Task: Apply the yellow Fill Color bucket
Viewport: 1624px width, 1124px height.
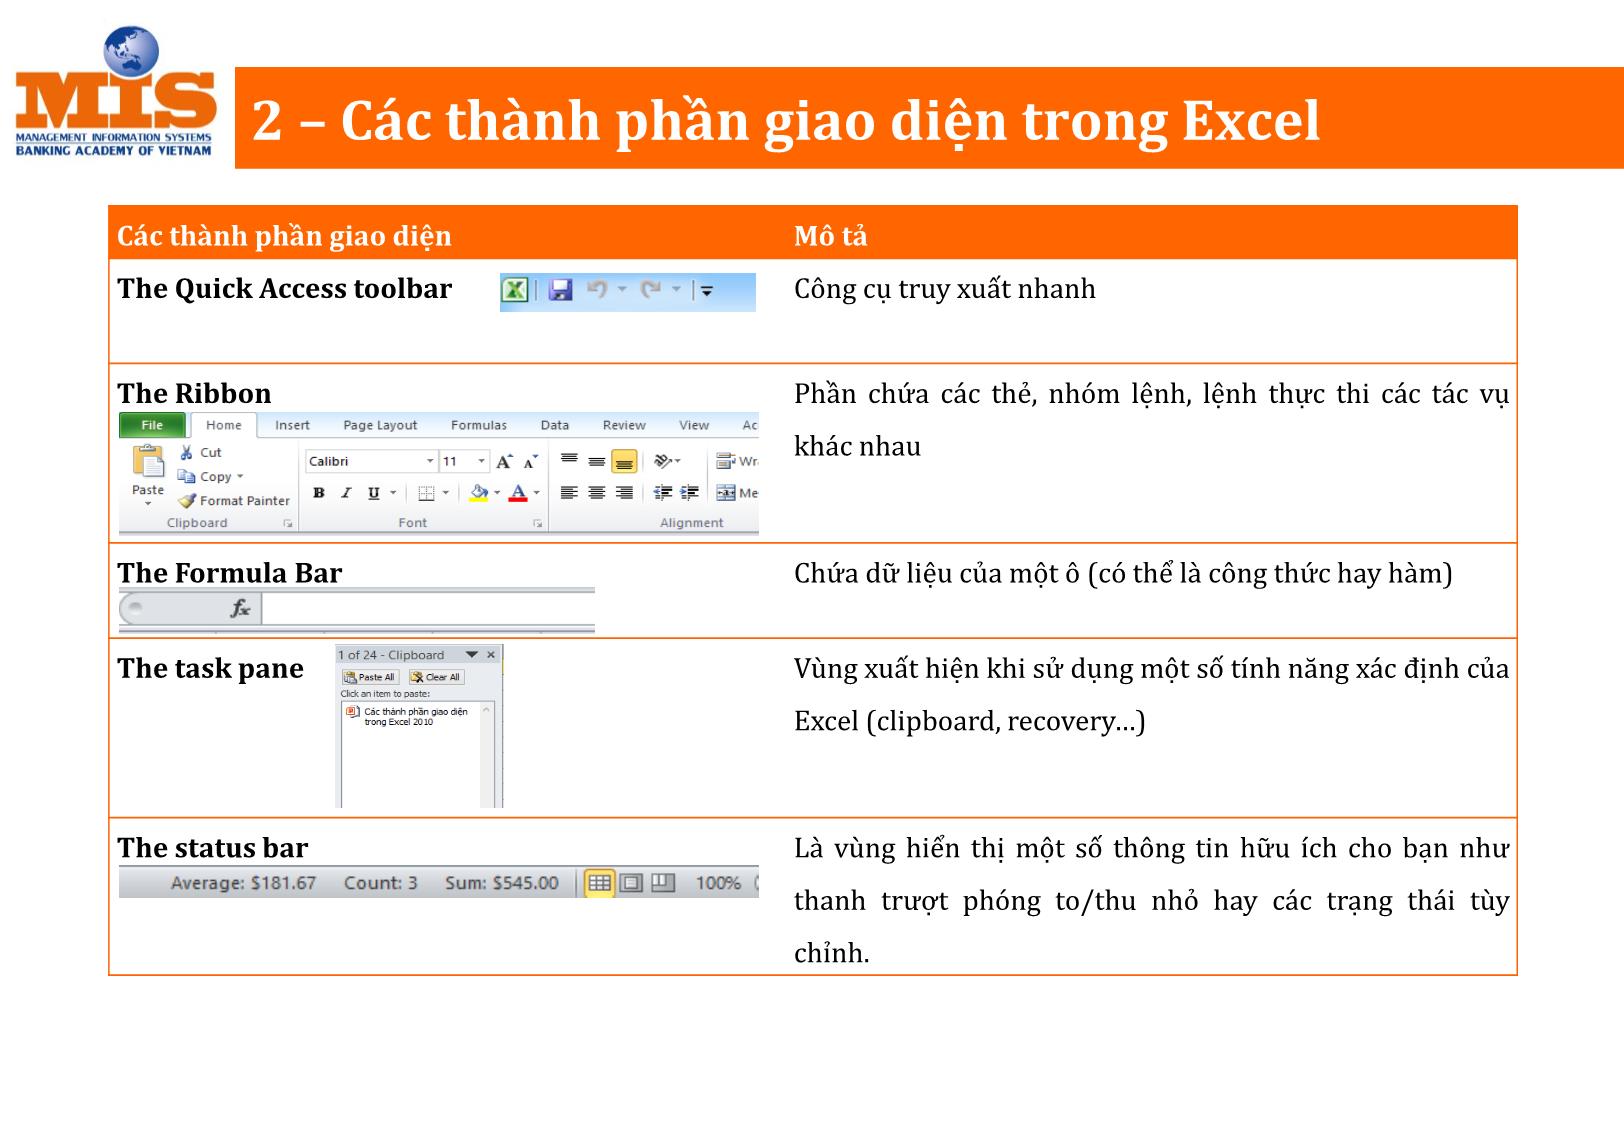Action: pyautogui.click(x=479, y=492)
